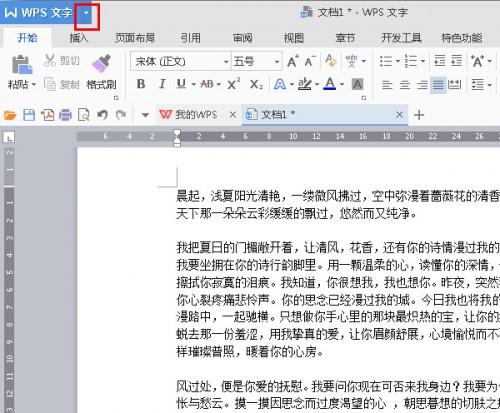
Task: Click the 粘贴 paste icon
Action: (22, 64)
